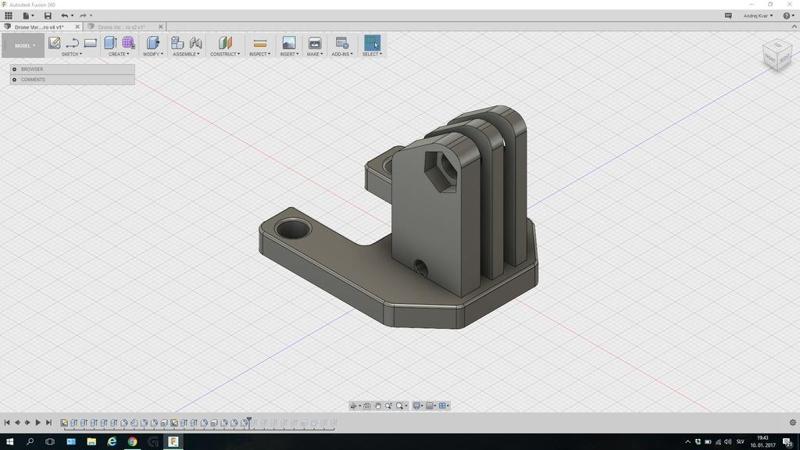The image size is (800, 450).
Task: Click the Save icon in top bar
Action: (48, 16)
